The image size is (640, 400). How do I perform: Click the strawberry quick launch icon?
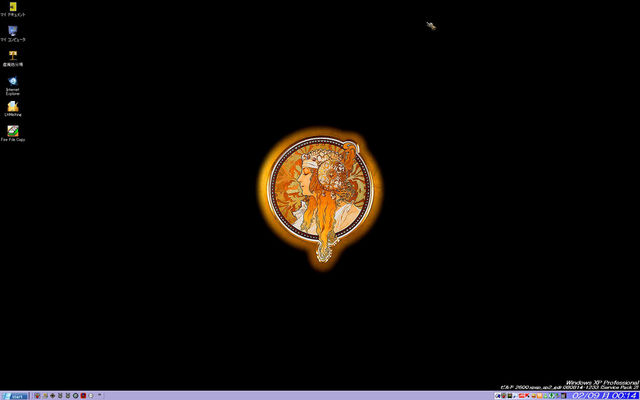pos(37,396)
